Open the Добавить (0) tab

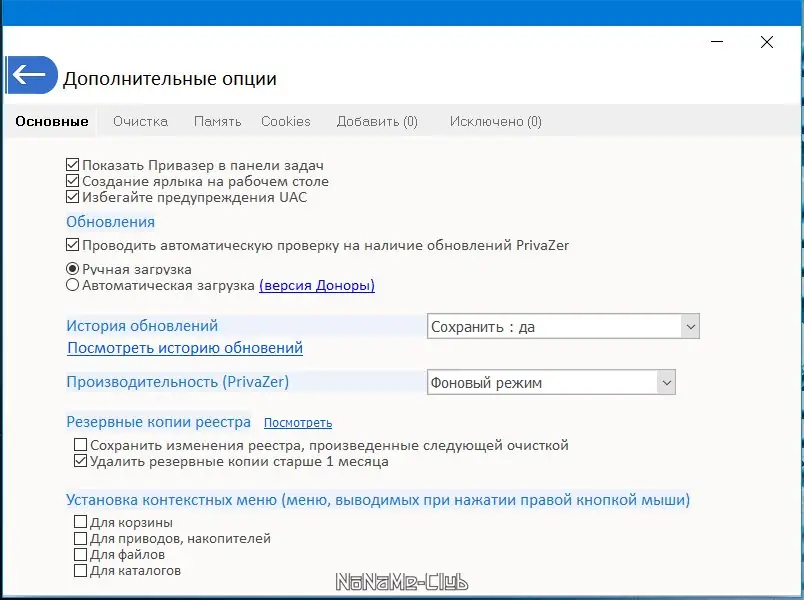(377, 122)
